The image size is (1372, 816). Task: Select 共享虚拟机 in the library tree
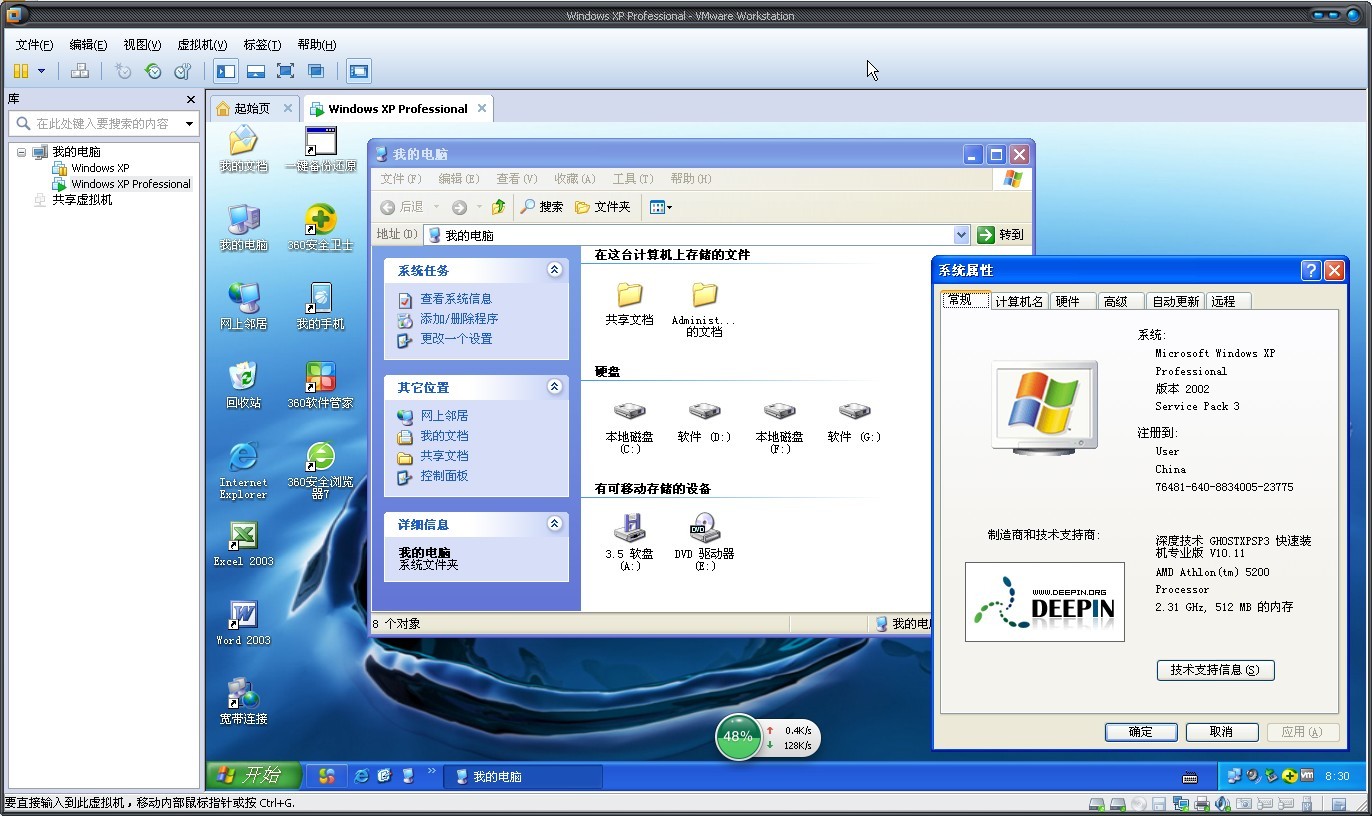[x=82, y=200]
